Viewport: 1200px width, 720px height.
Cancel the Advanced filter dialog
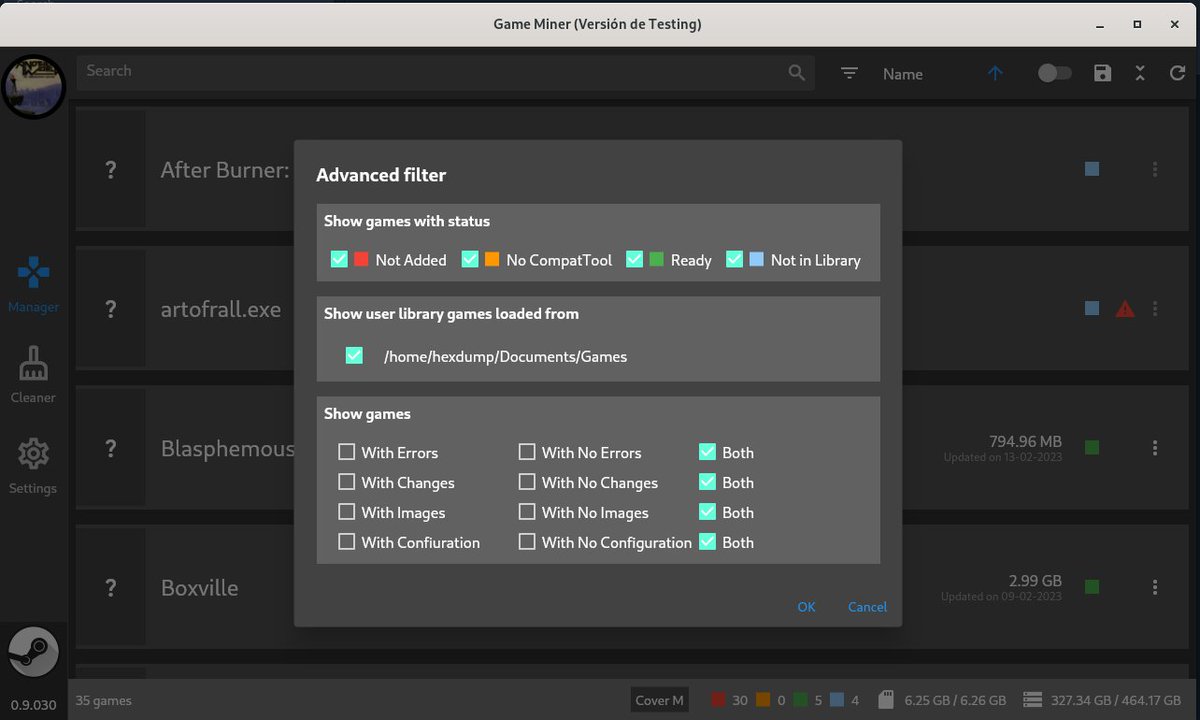(x=867, y=607)
